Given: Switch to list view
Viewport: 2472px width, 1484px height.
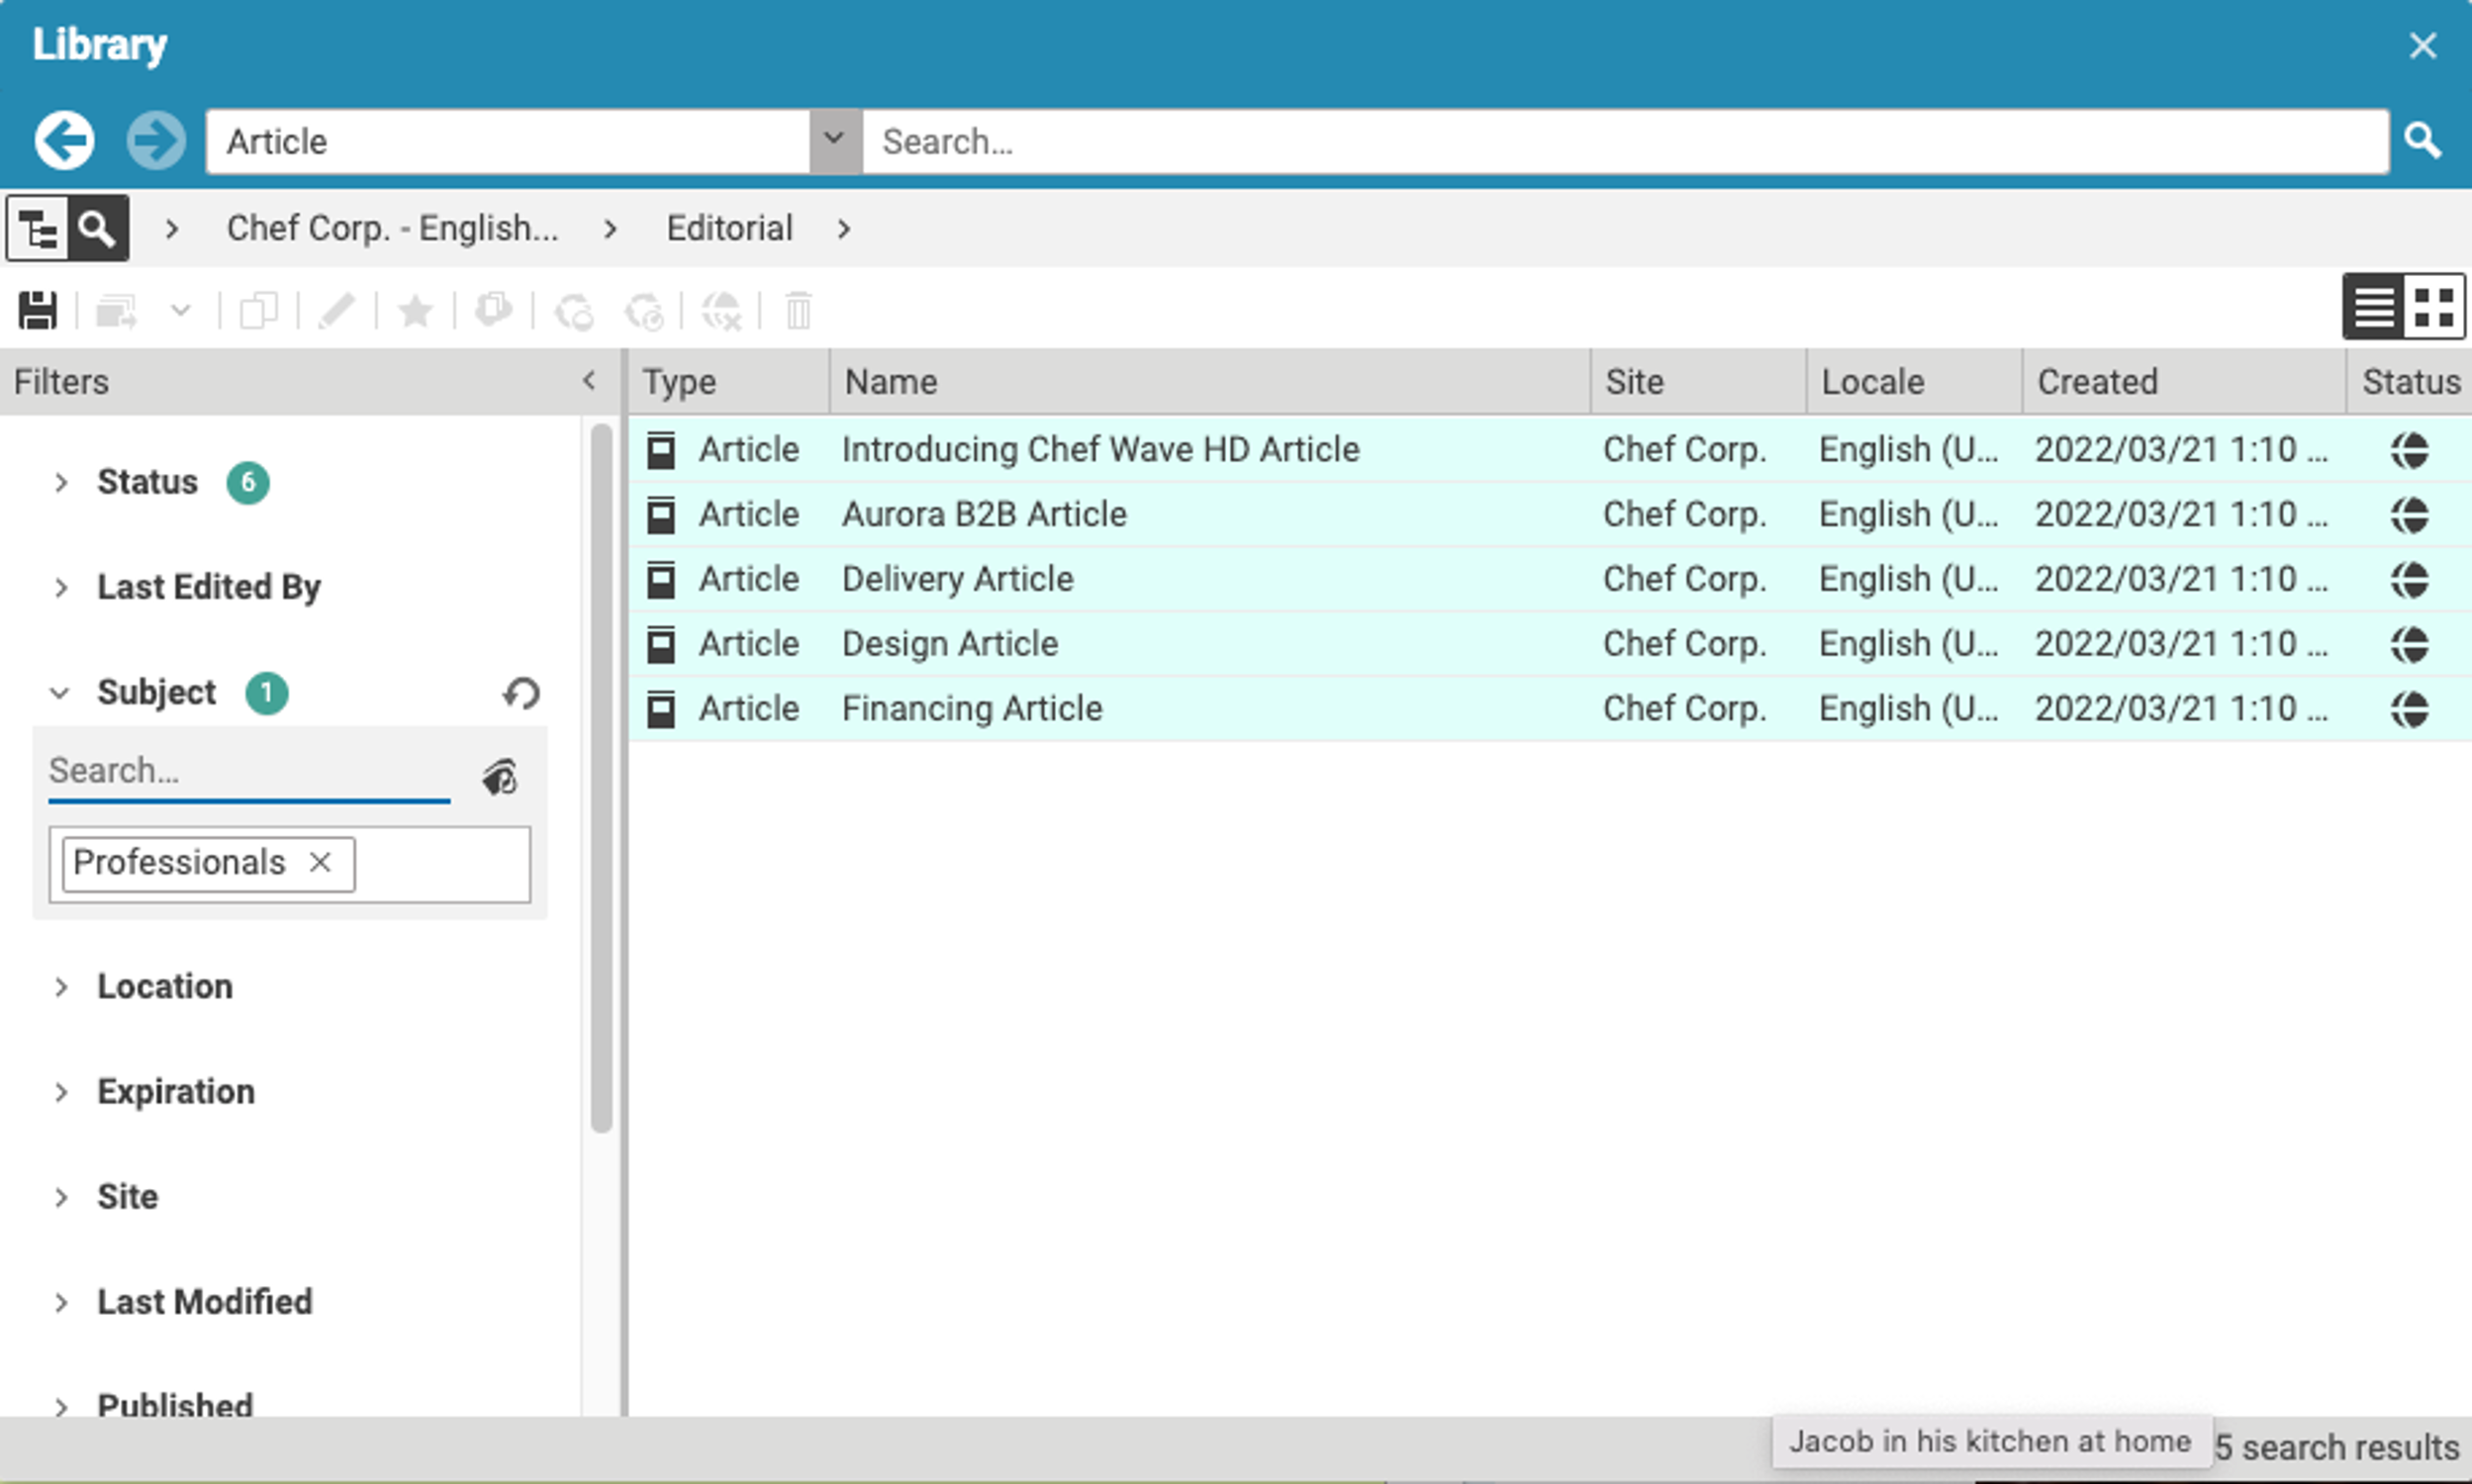Looking at the screenshot, I should tap(2374, 308).
